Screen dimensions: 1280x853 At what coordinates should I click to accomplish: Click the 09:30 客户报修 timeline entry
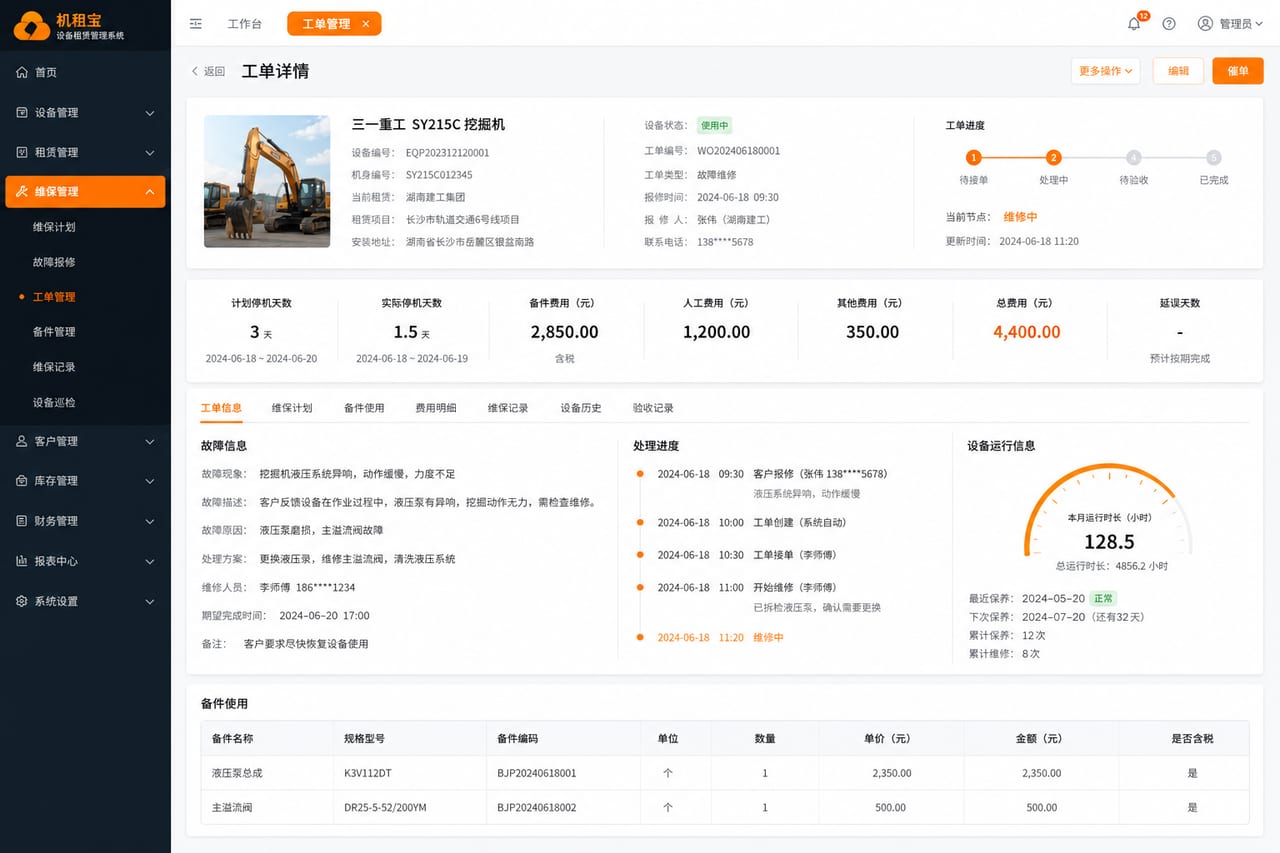[x=772, y=474]
